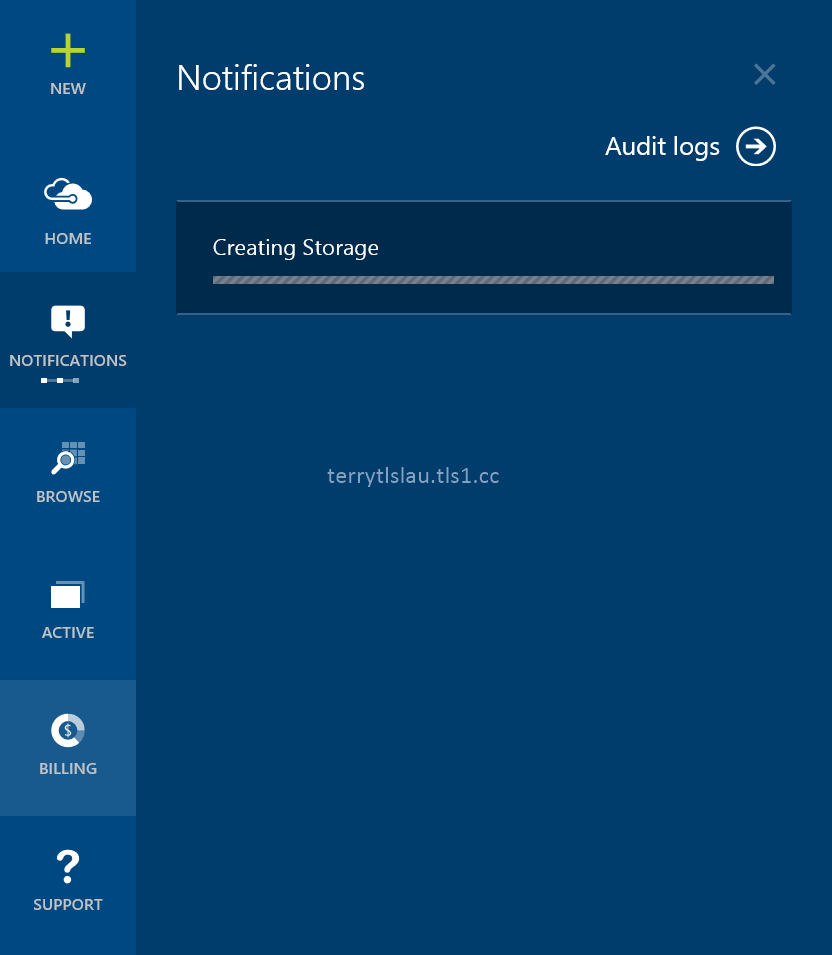
Task: Open the BILLING dollar icon
Action: click(67, 729)
